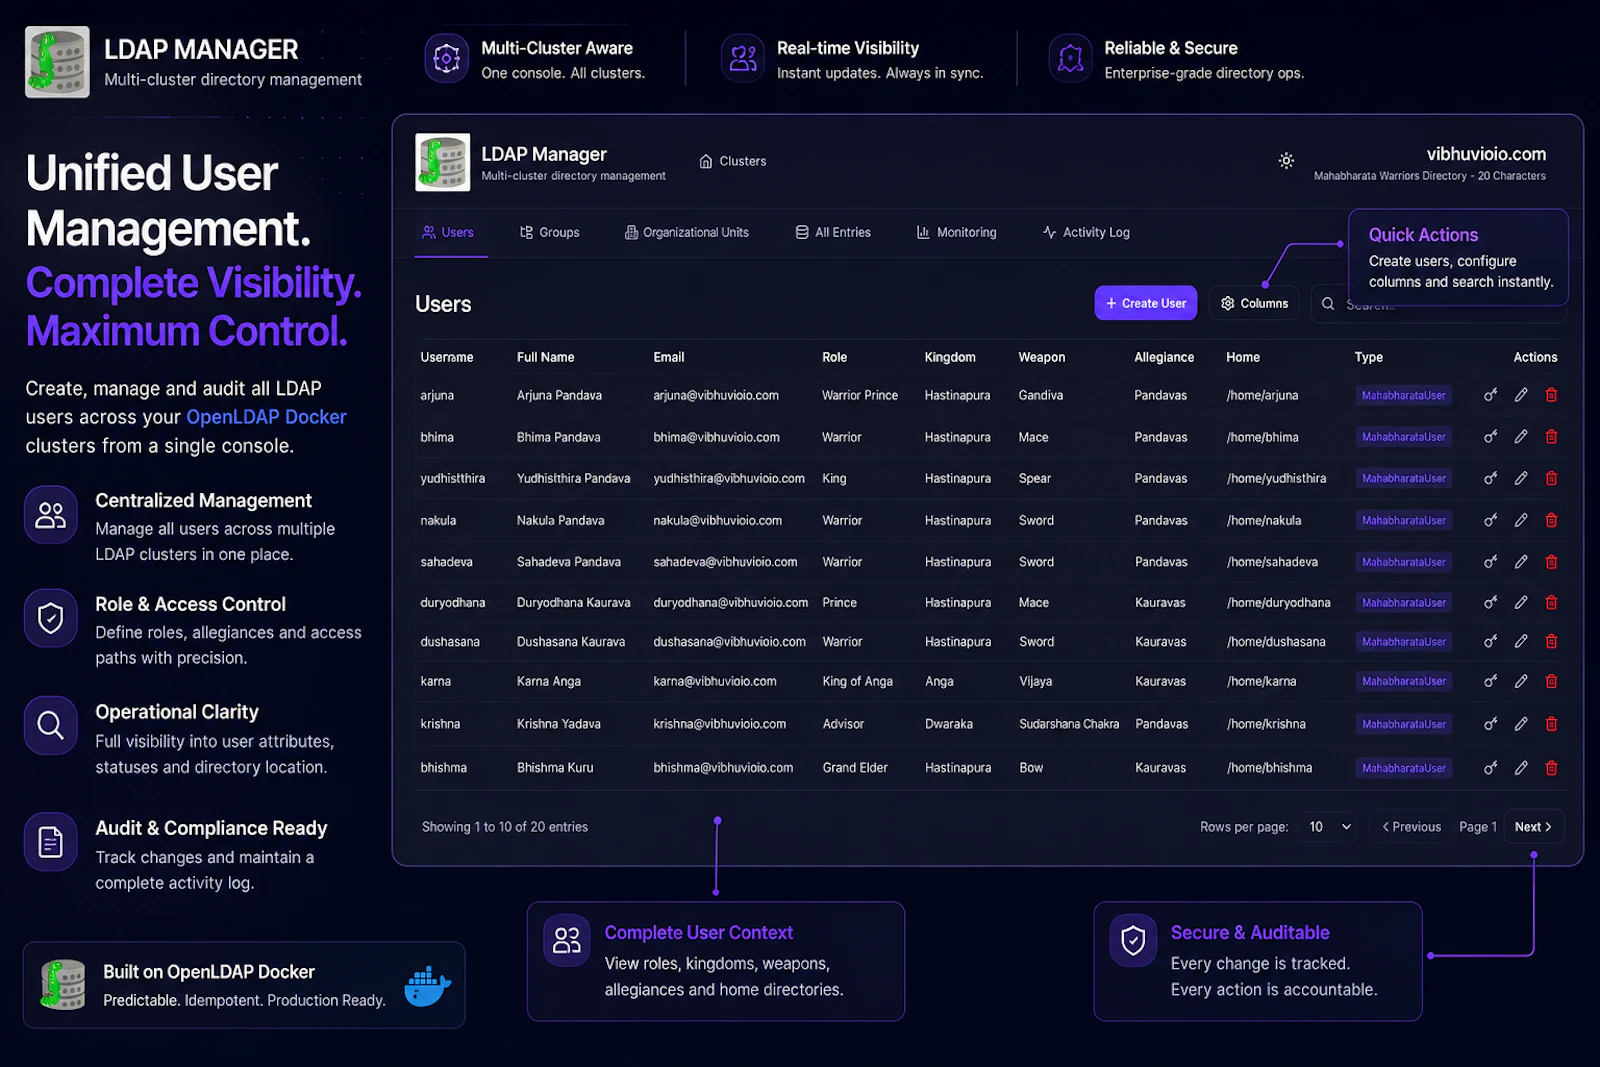Click the trash icon for bhishma
The width and height of the screenshot is (1600, 1067).
[x=1551, y=768]
